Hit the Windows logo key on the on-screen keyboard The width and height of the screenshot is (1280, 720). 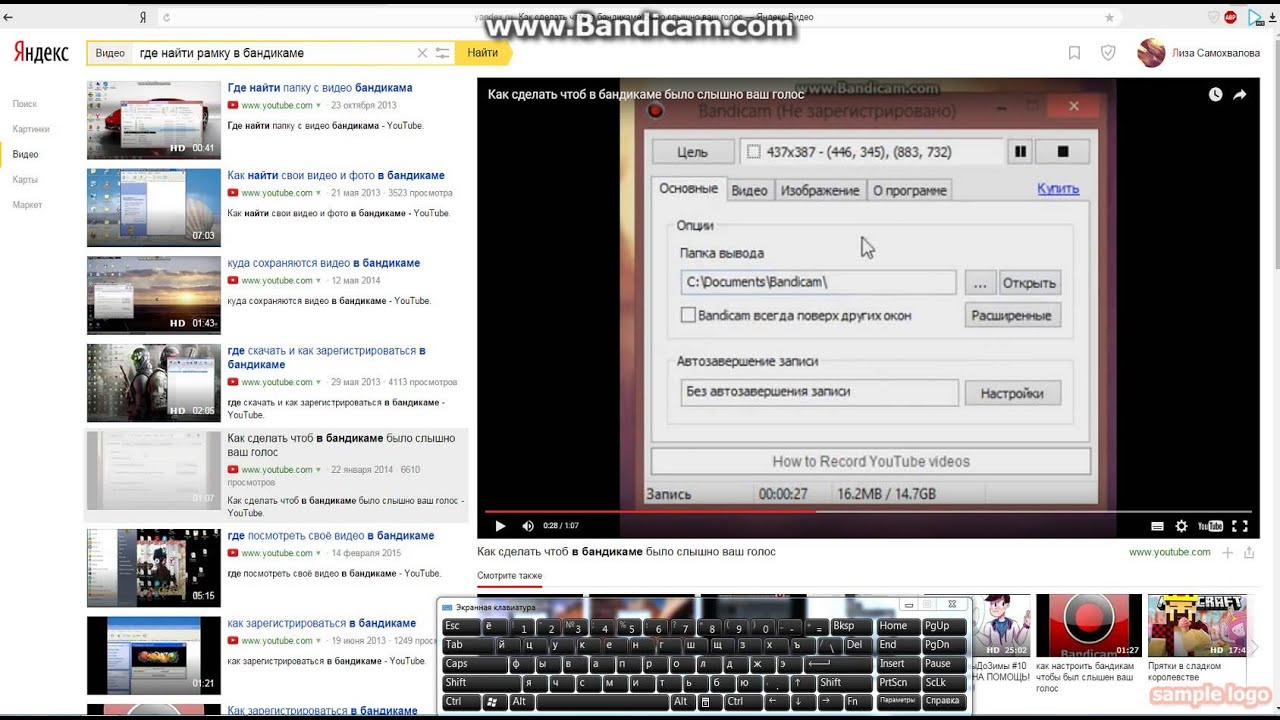(x=492, y=702)
